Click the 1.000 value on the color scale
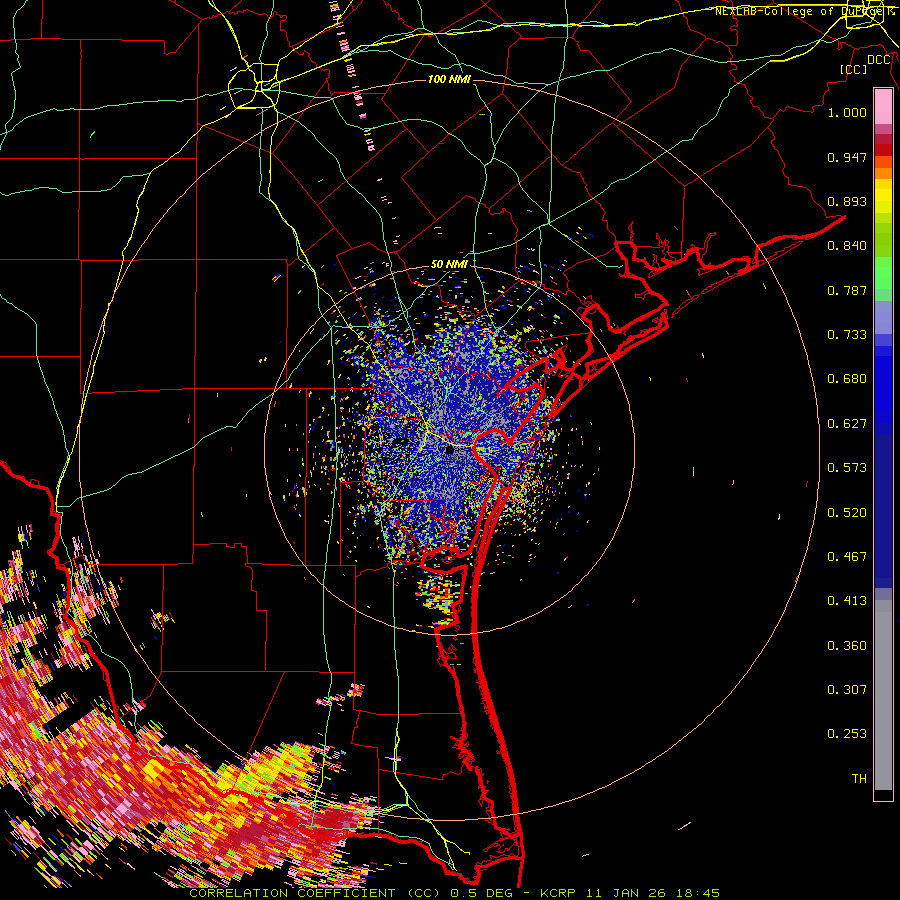The image size is (900, 900). click(847, 112)
